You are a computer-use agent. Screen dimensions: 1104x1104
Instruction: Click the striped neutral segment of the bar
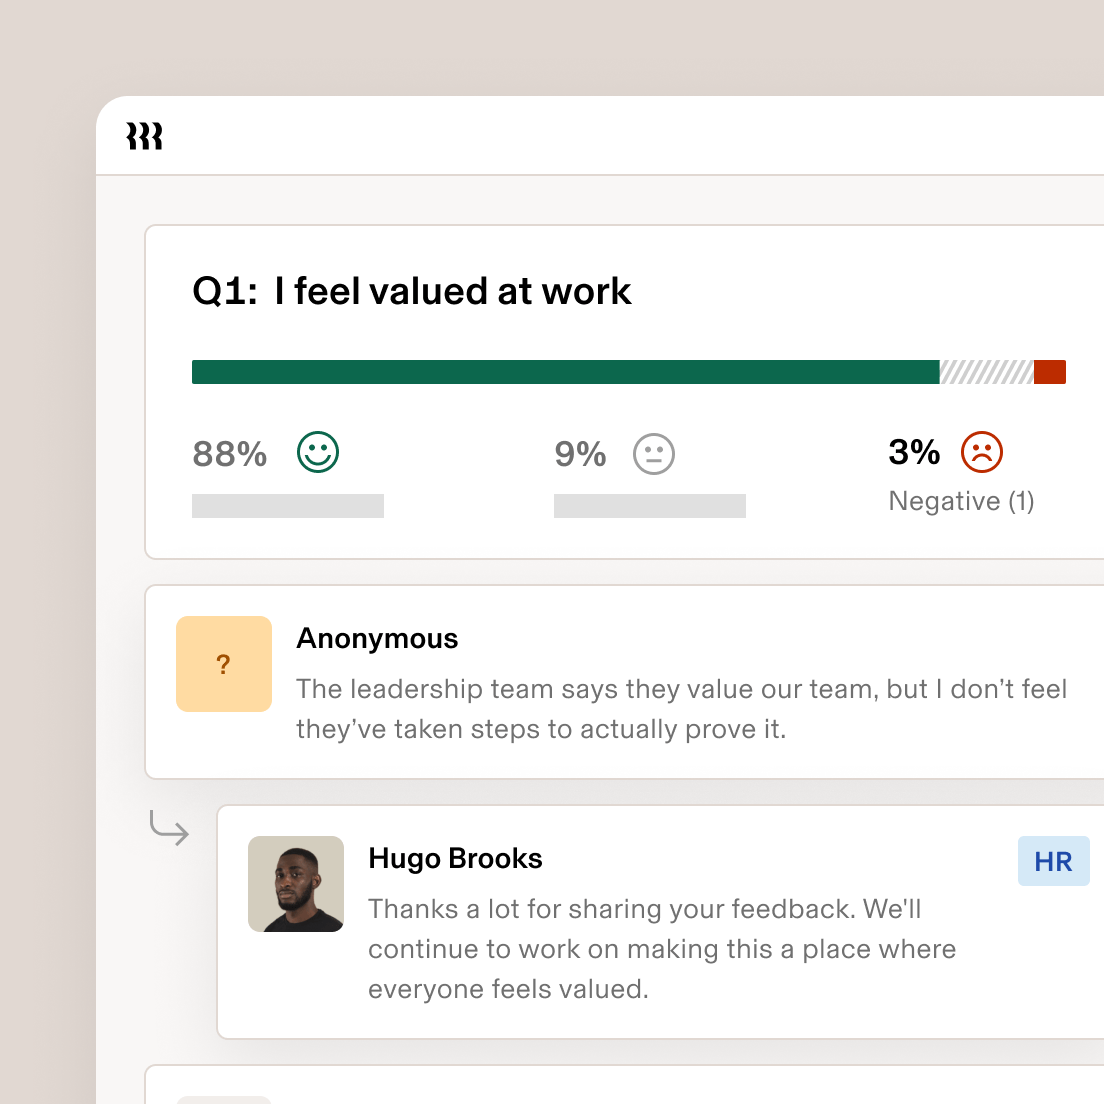tap(985, 371)
